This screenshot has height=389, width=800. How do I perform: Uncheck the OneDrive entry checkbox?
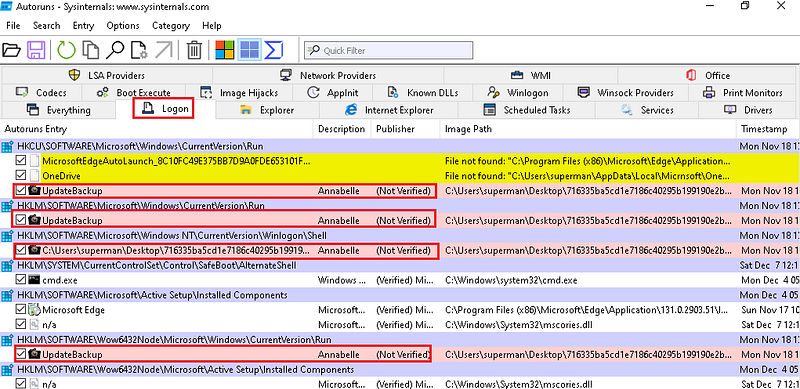[21, 176]
